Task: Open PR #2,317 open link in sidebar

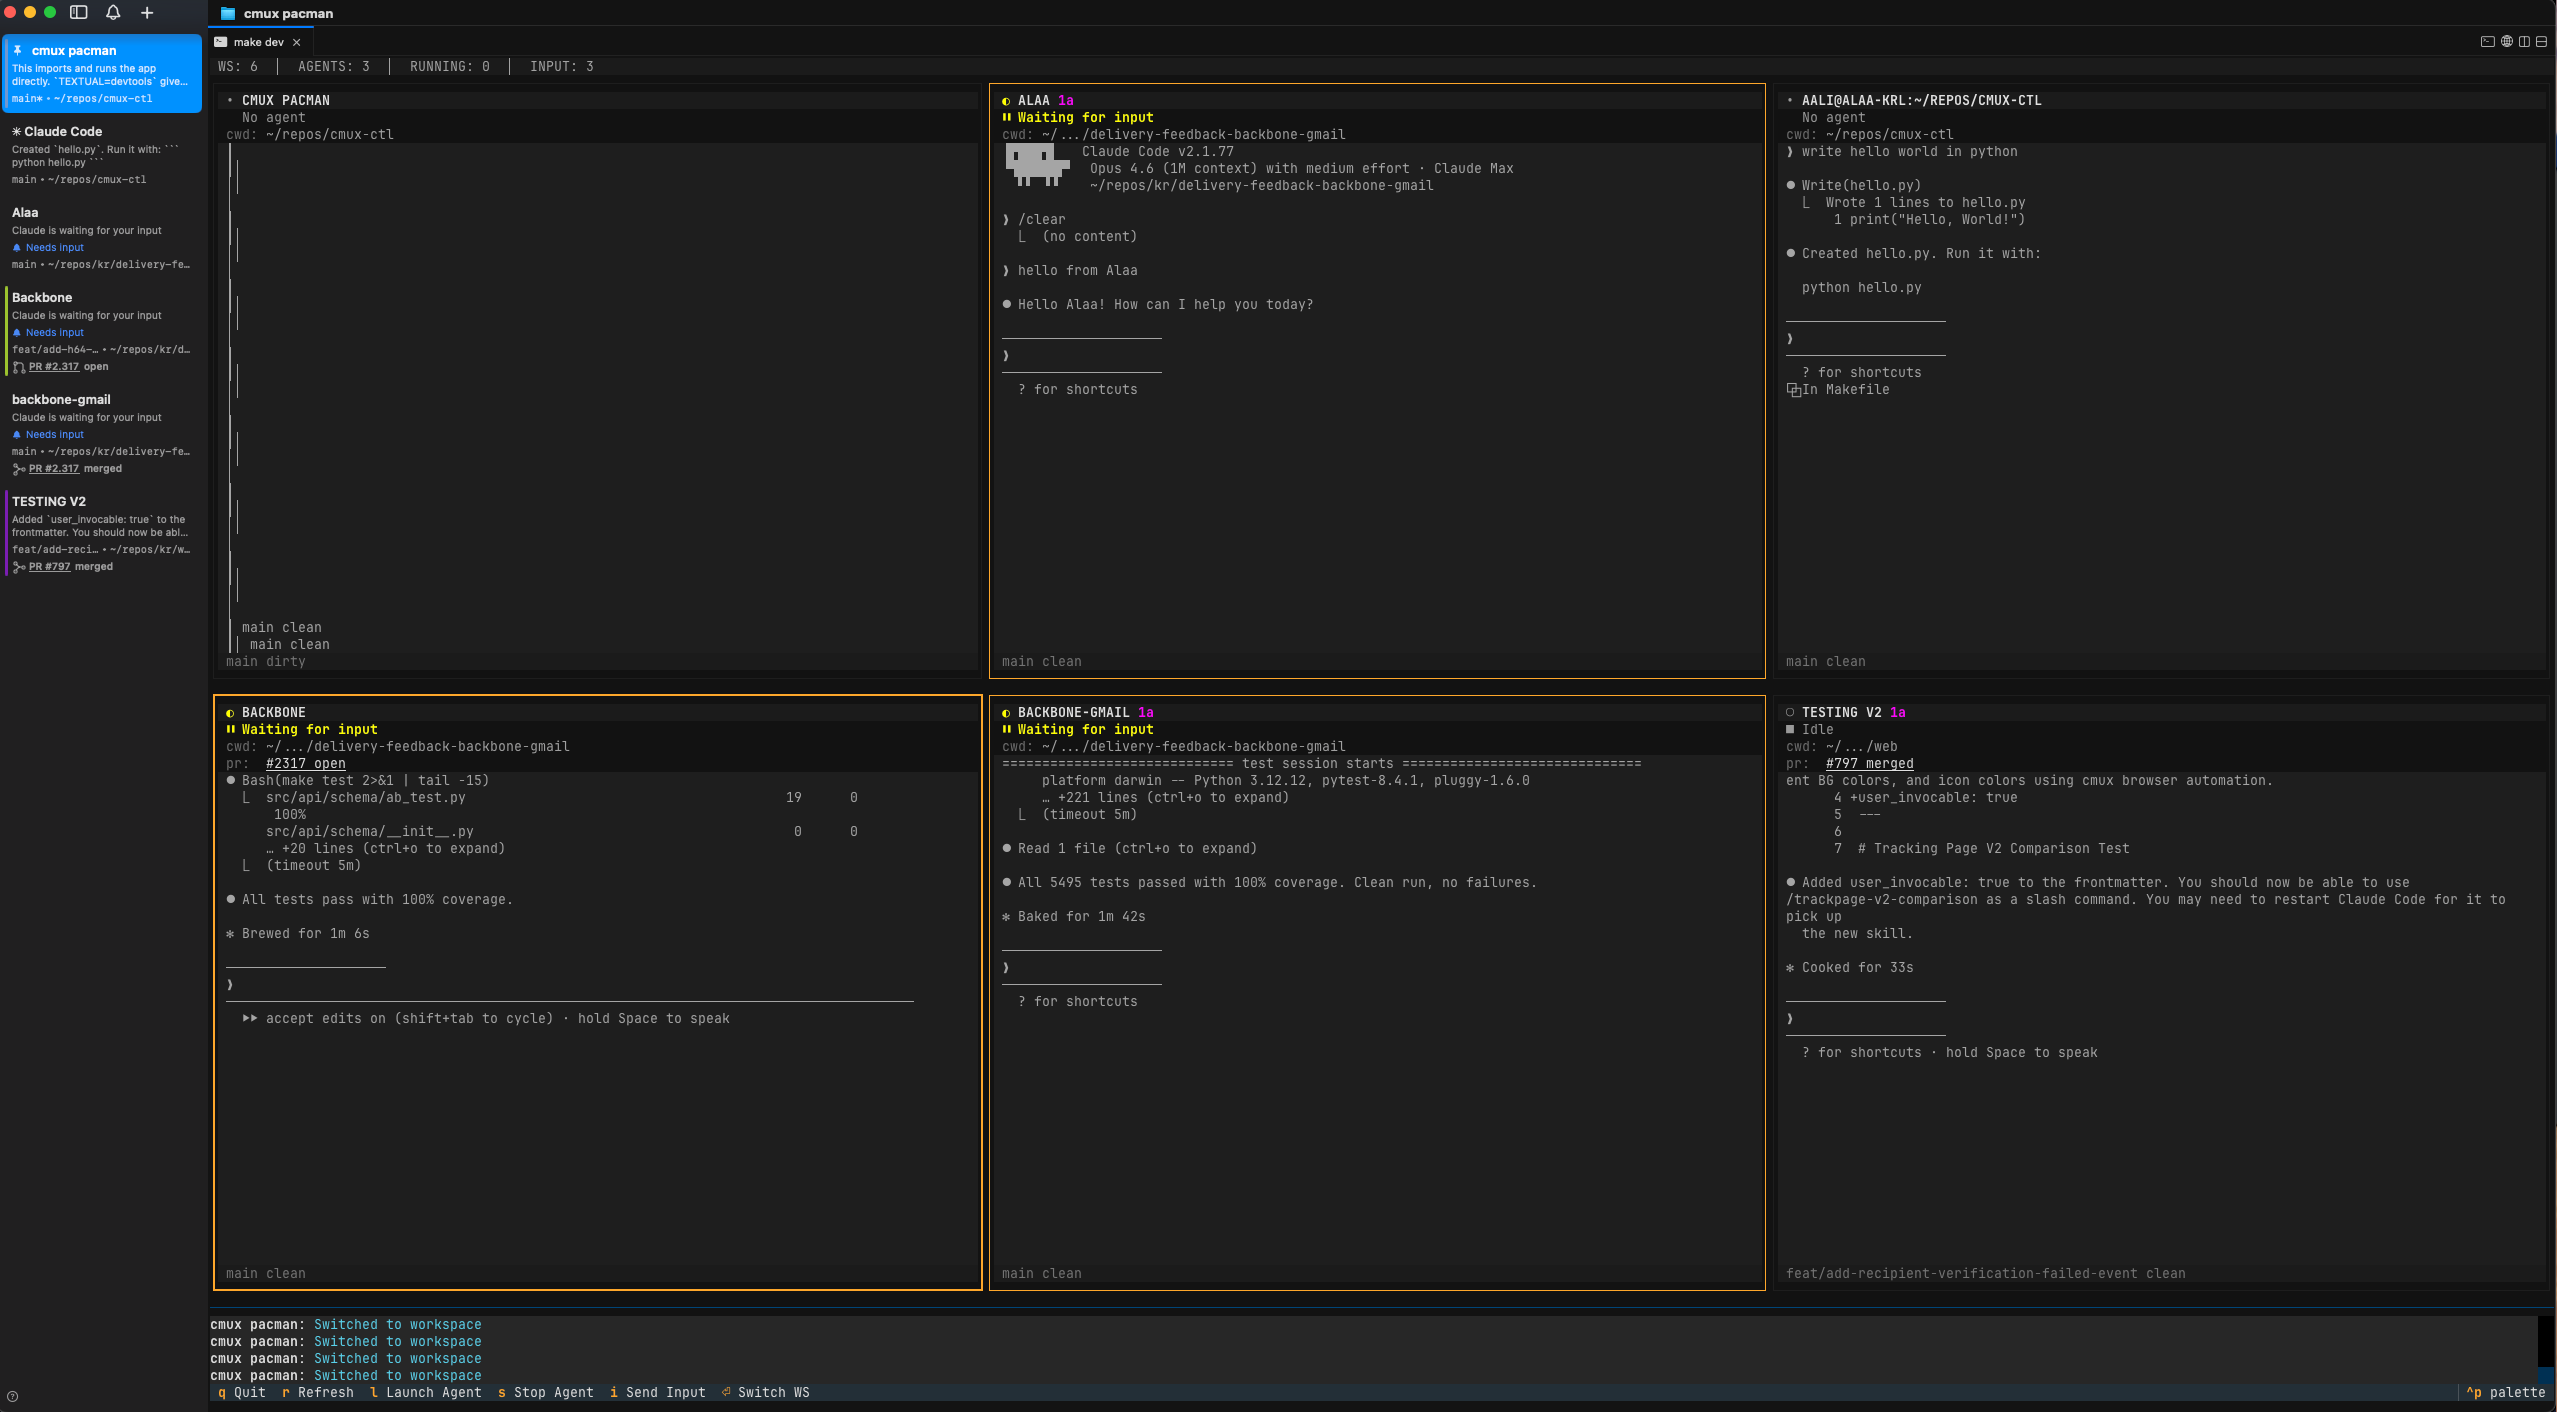Action: (x=54, y=367)
